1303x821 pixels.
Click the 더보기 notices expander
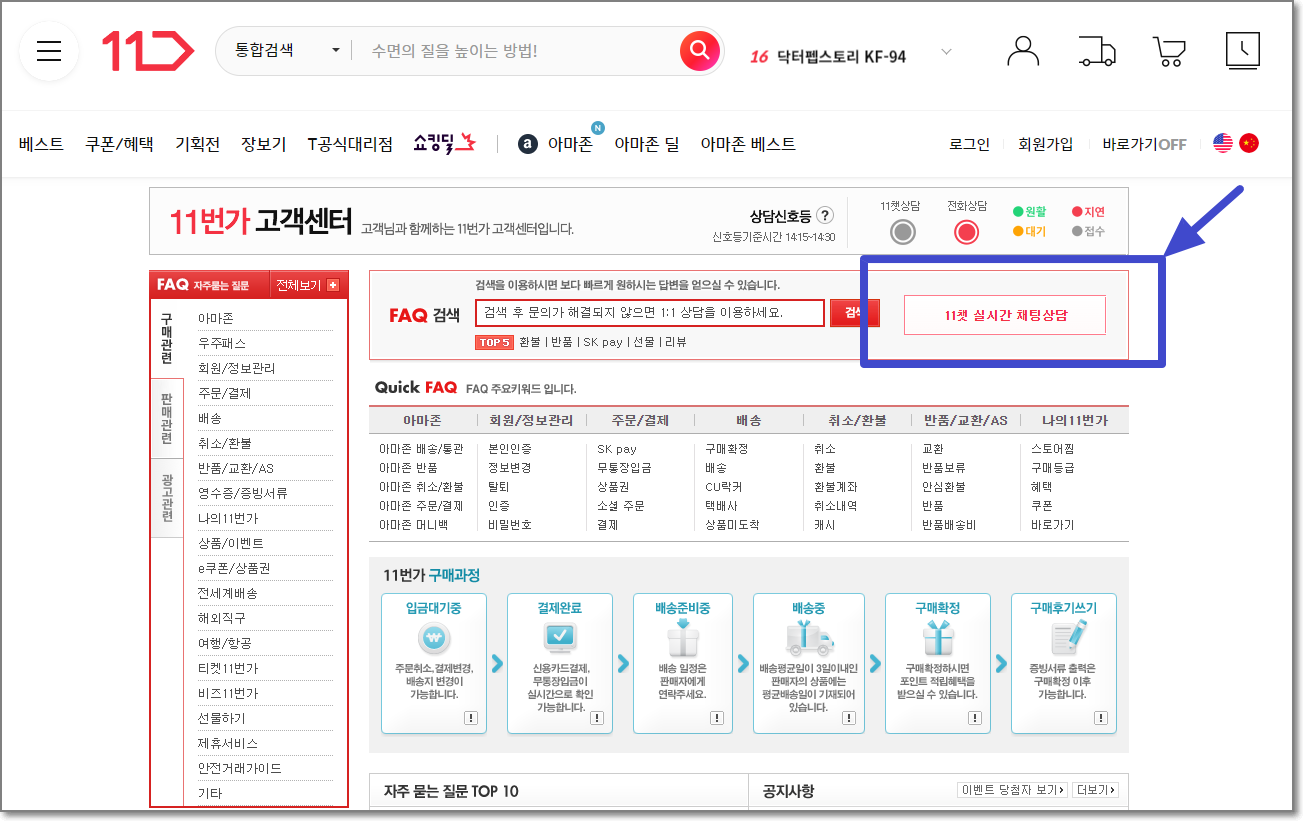pos(1095,790)
